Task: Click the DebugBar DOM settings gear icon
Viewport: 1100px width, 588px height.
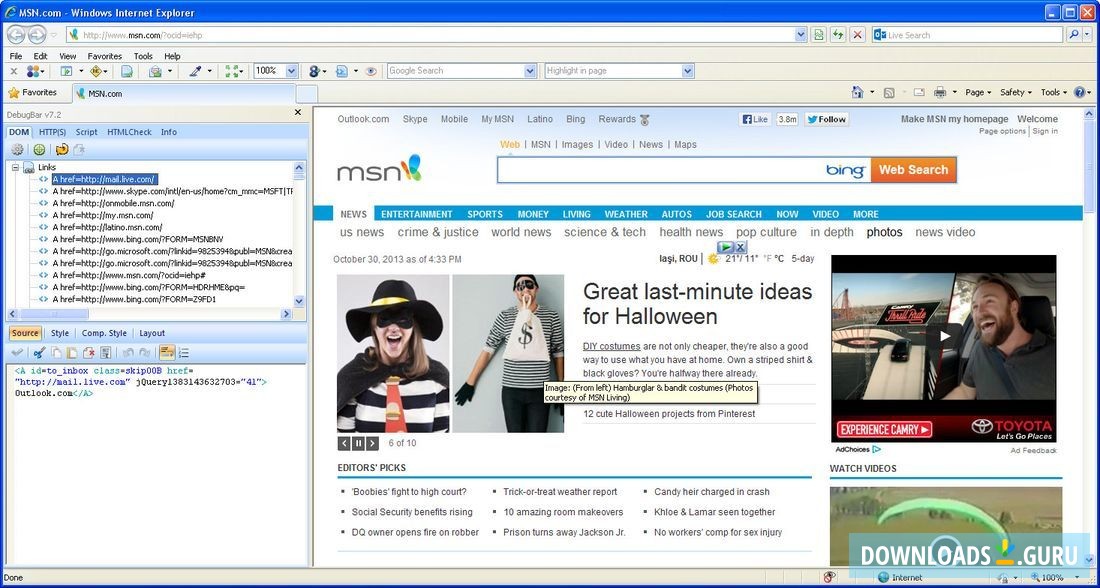Action: coord(17,149)
